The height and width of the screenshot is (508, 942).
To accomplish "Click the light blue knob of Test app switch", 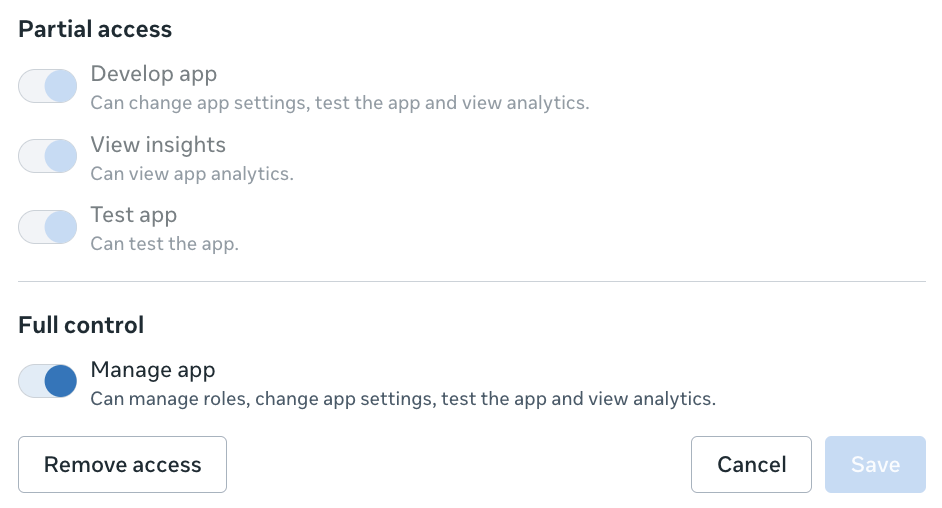I will tap(60, 227).
